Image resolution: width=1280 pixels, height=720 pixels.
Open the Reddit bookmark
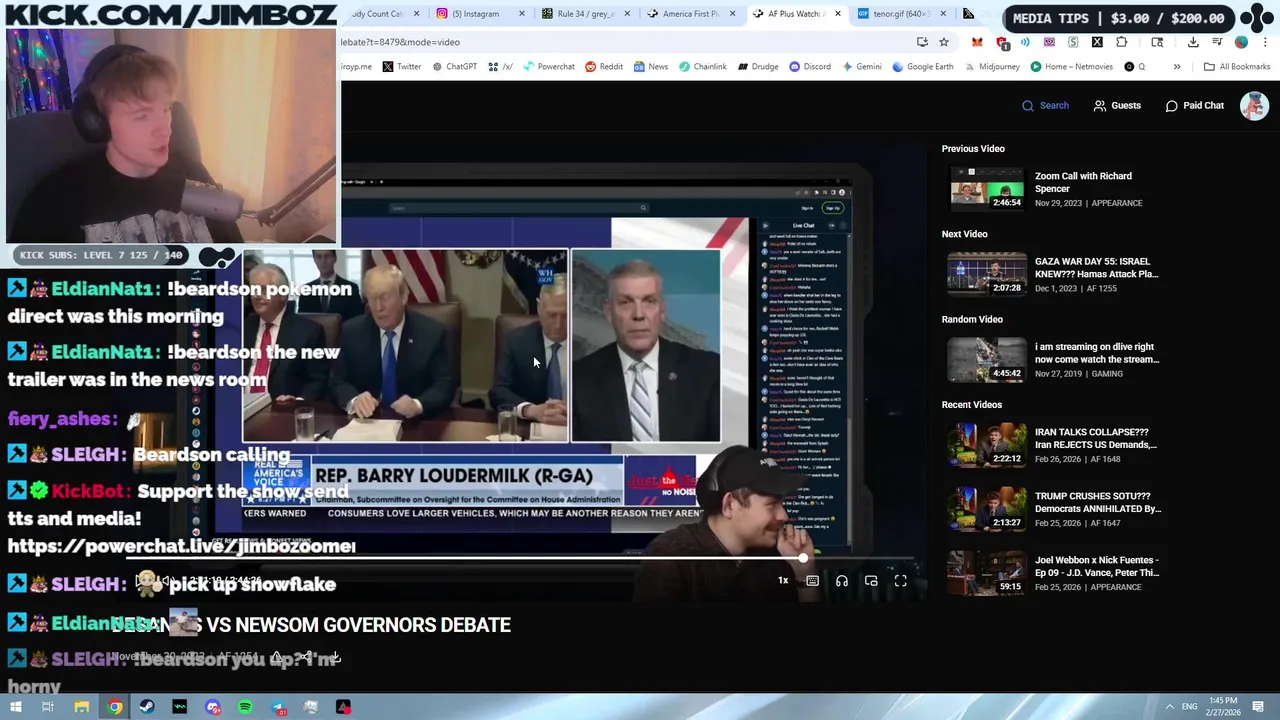click(604, 67)
